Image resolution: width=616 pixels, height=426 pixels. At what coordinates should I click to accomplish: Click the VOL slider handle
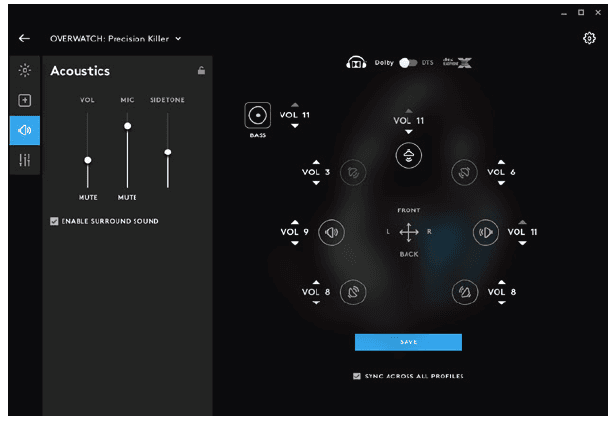click(88, 160)
